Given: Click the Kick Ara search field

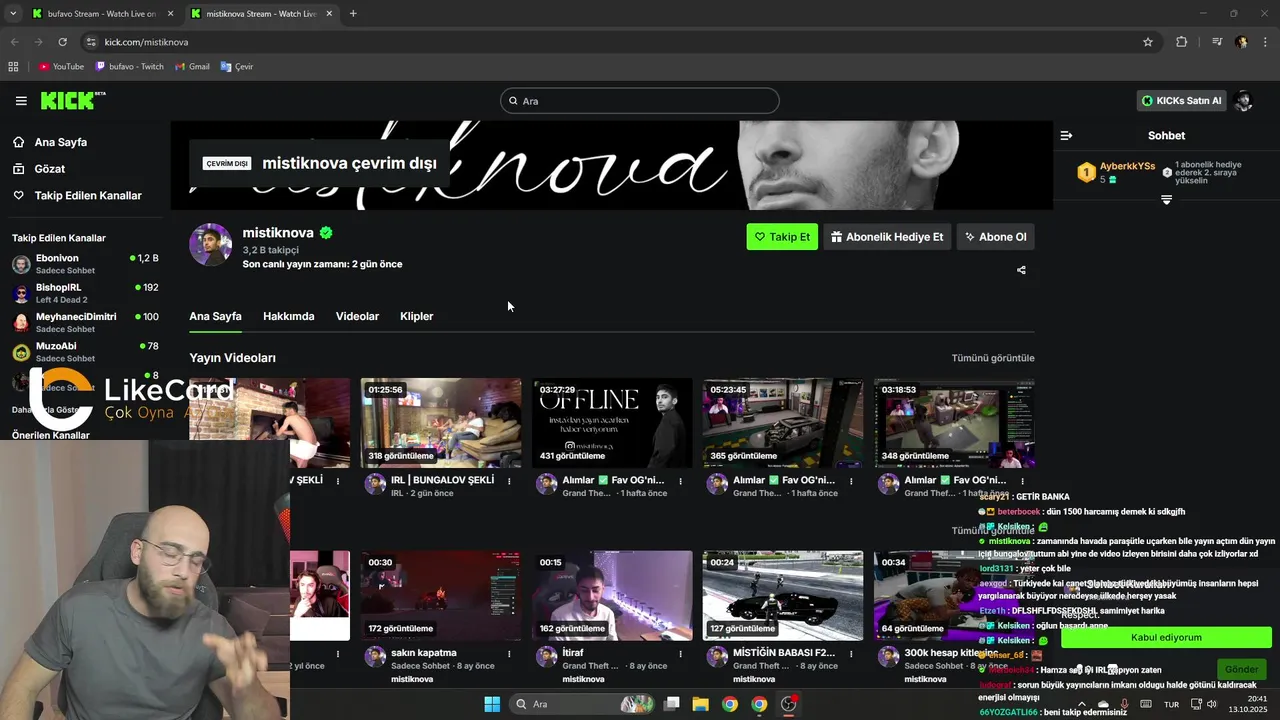Looking at the screenshot, I should [640, 101].
